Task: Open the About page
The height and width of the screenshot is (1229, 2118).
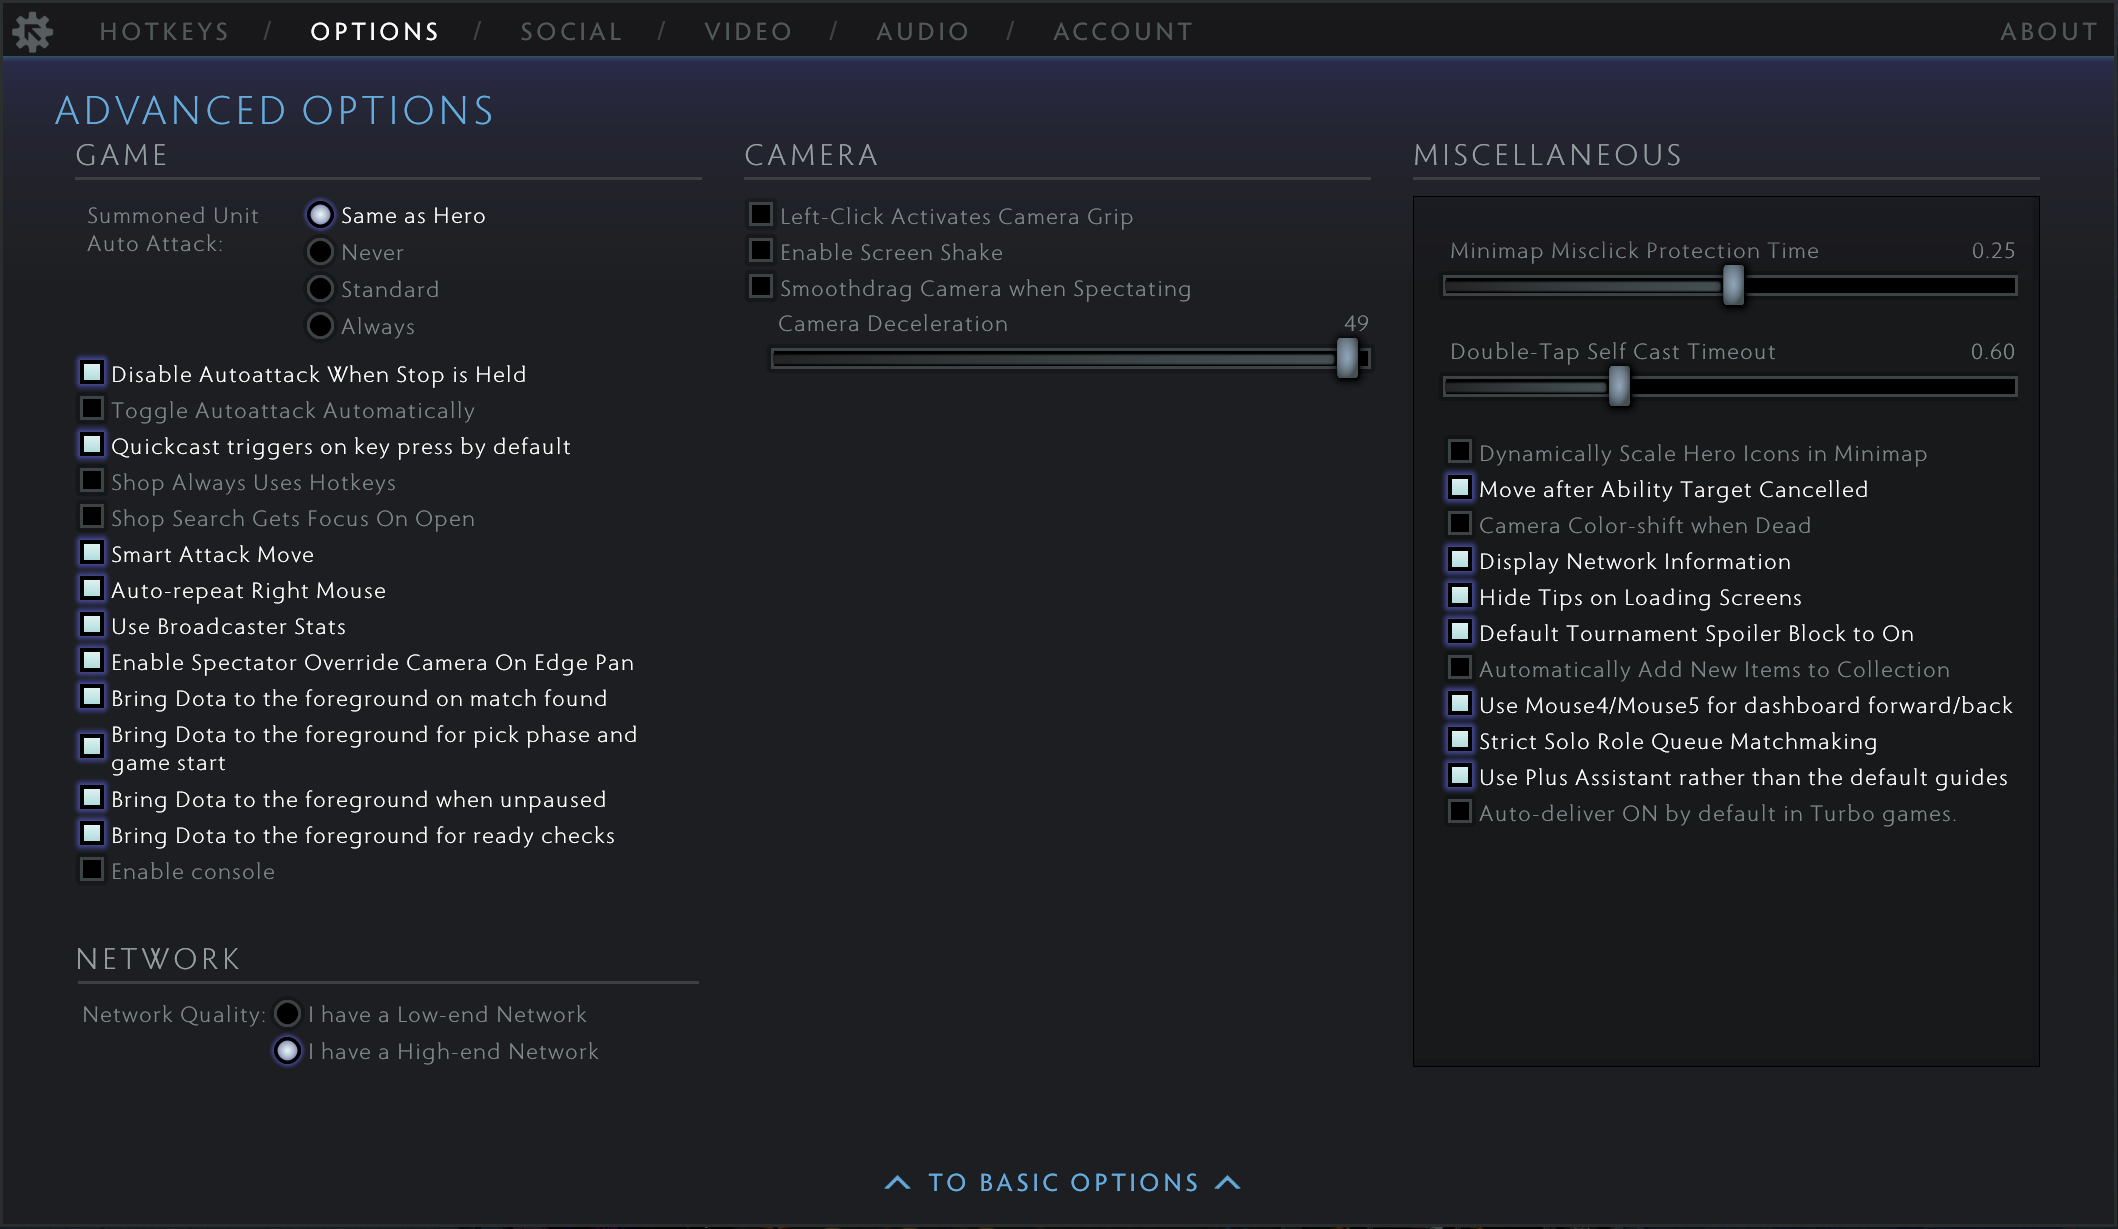Action: 2049,32
